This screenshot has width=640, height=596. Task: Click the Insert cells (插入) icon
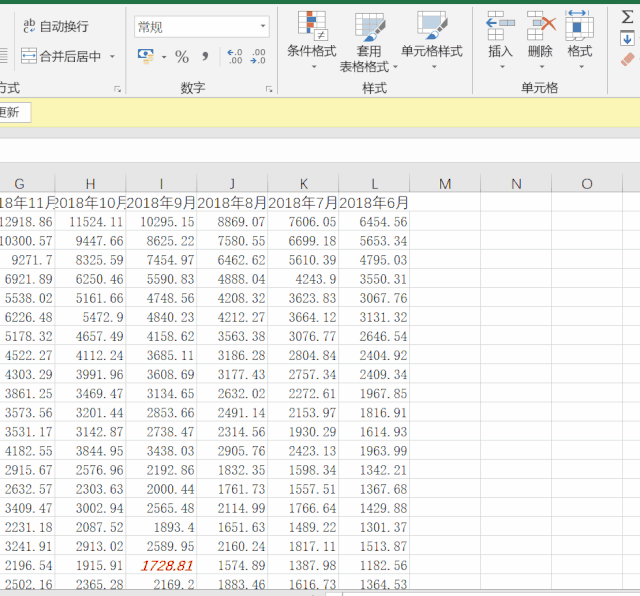tap(500, 26)
